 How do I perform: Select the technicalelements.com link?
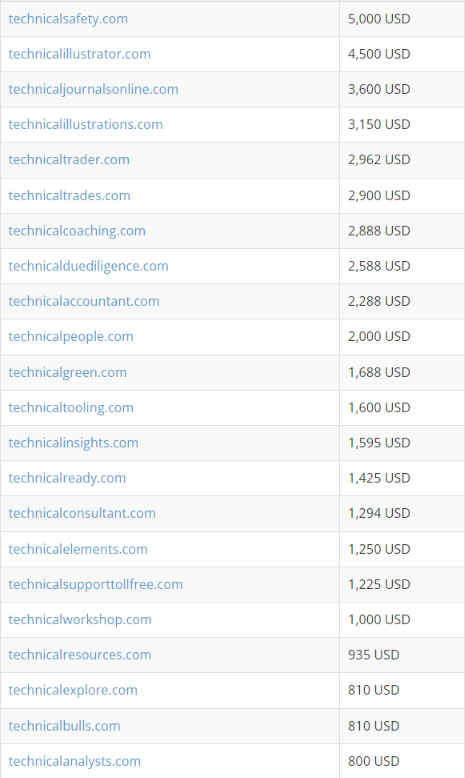click(78, 549)
